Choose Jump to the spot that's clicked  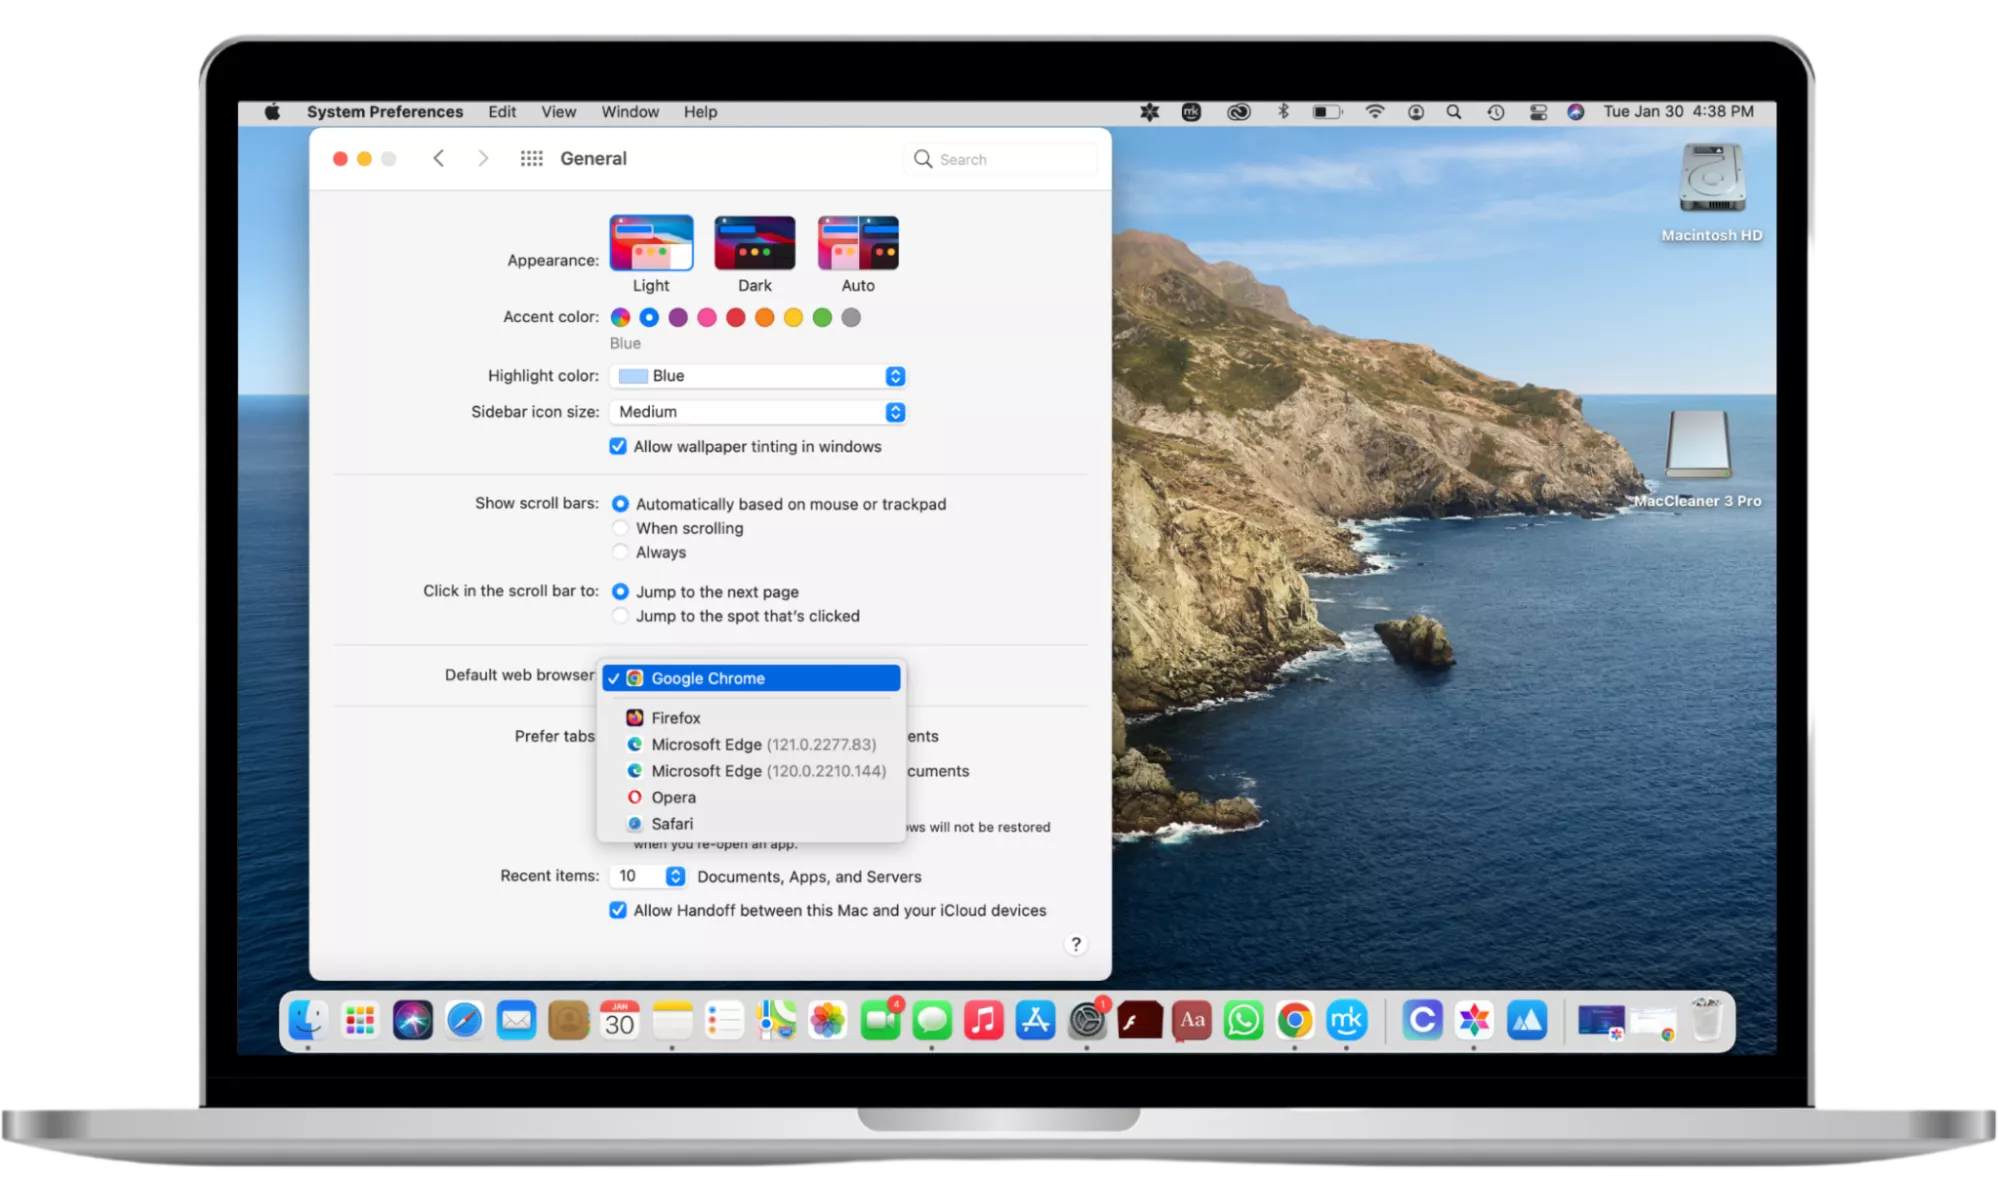tap(620, 616)
